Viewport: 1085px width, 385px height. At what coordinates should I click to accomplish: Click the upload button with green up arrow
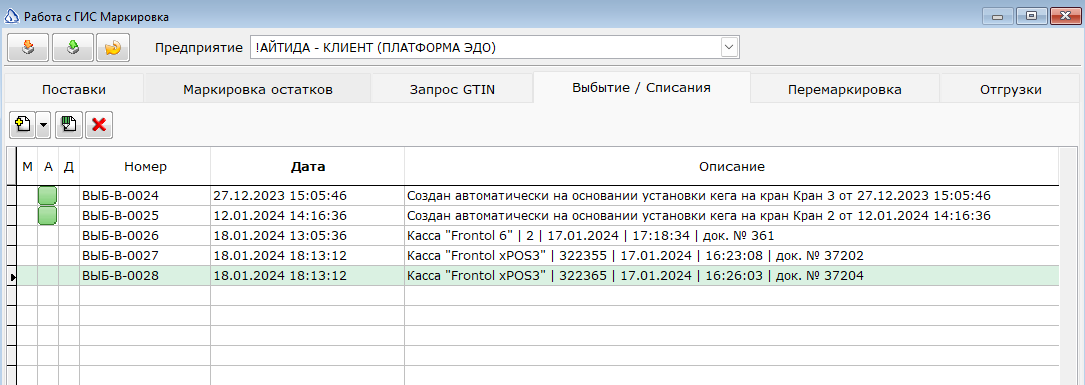click(73, 48)
